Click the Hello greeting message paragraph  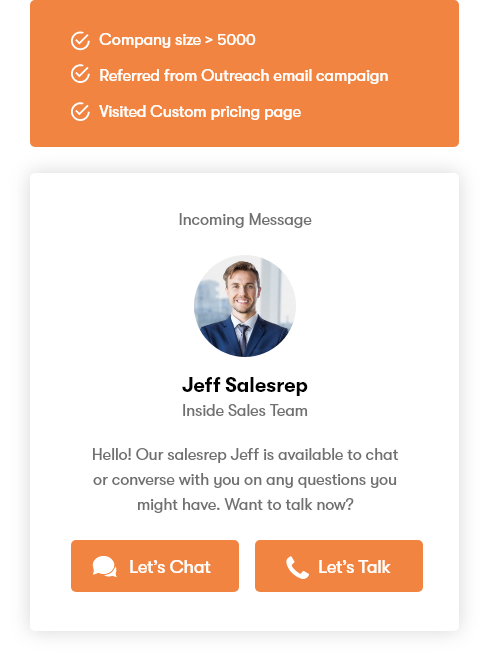point(245,480)
